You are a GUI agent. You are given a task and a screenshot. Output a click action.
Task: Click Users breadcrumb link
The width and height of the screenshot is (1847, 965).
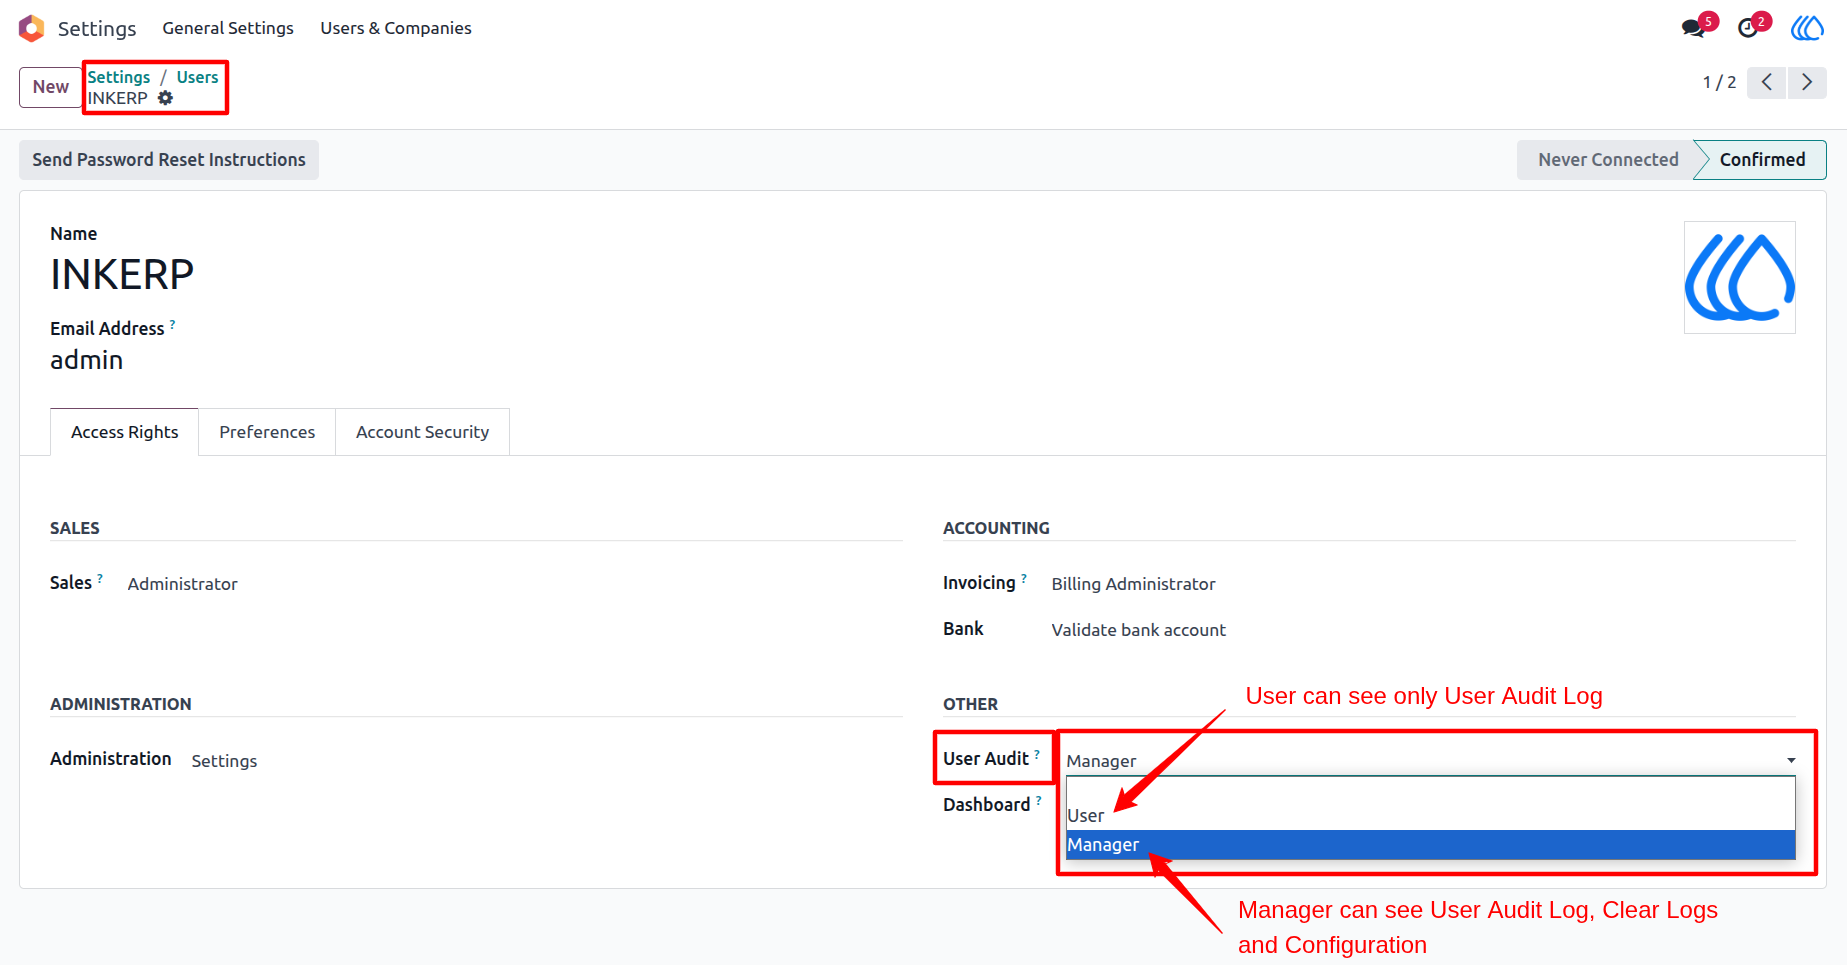(x=197, y=77)
